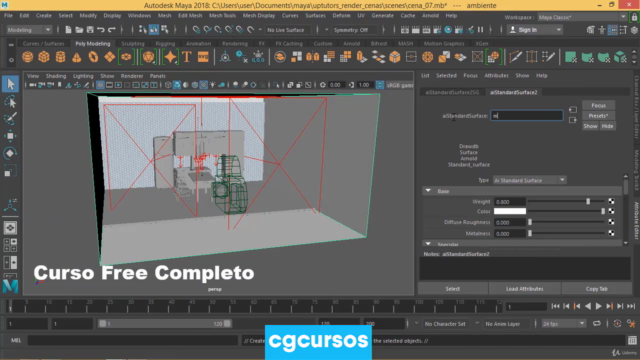This screenshot has width=640, height=360.
Task: Select the arrow Select tool
Action: [x=10, y=84]
